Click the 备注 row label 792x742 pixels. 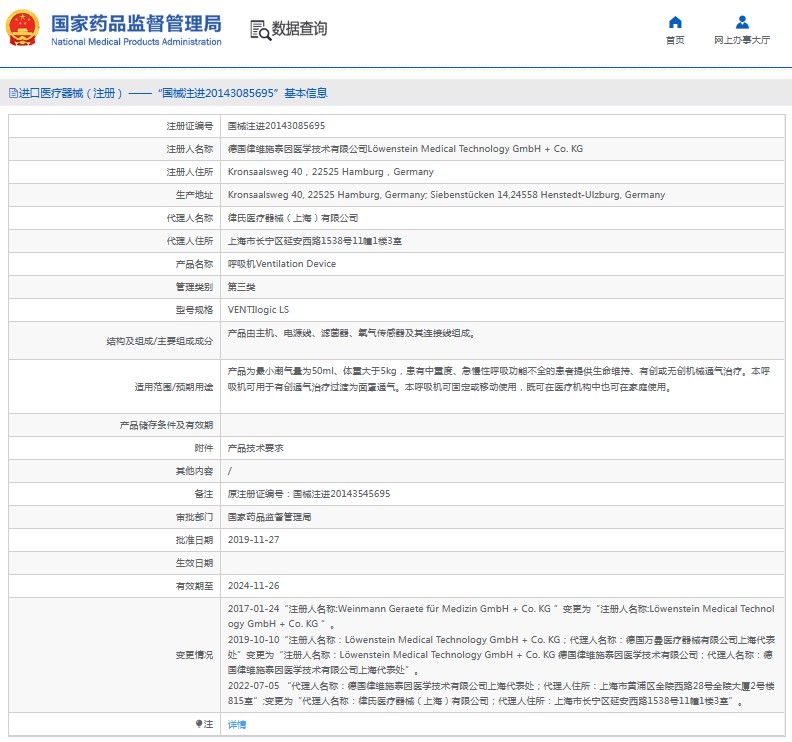tap(204, 494)
